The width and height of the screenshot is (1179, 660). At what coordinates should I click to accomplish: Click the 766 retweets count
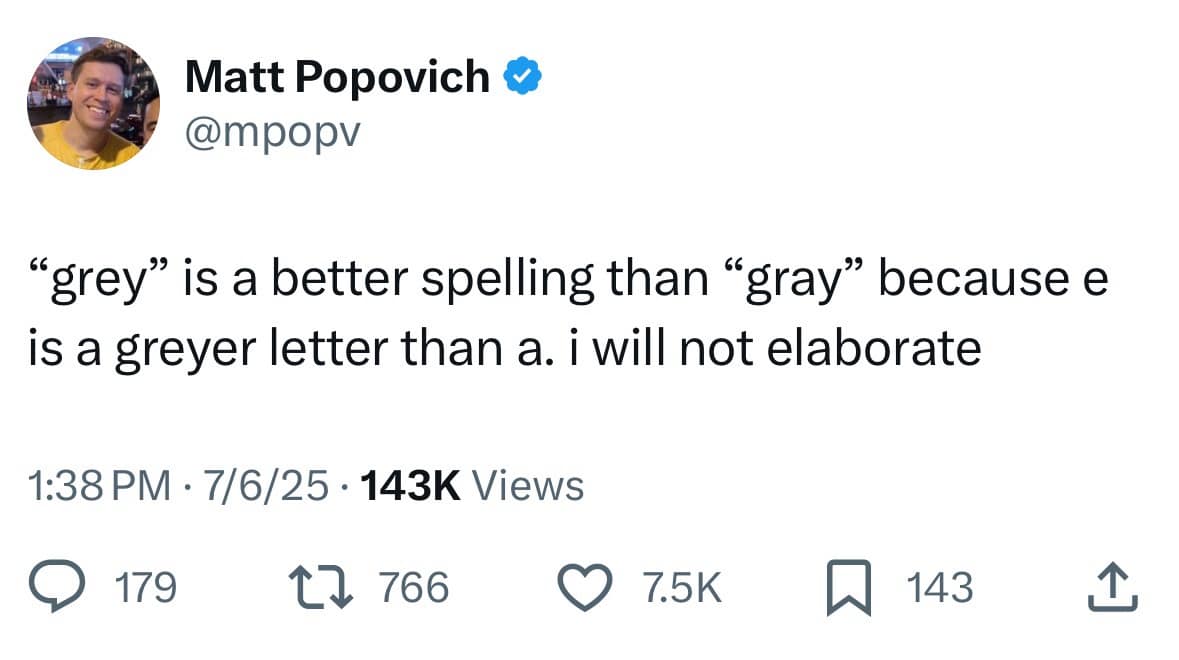pos(414,588)
